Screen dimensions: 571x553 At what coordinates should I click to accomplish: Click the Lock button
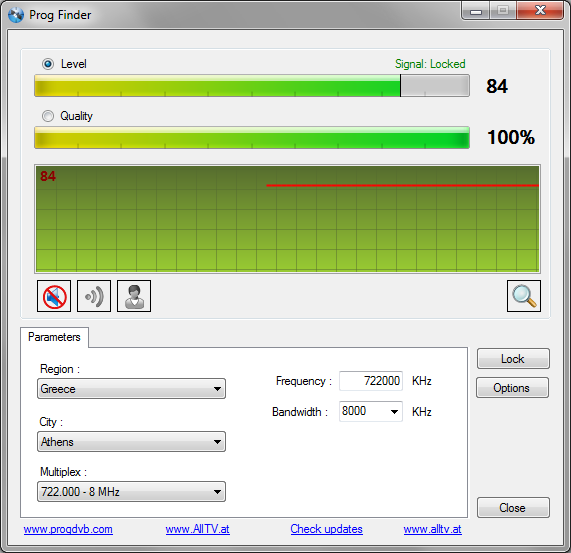[513, 359]
